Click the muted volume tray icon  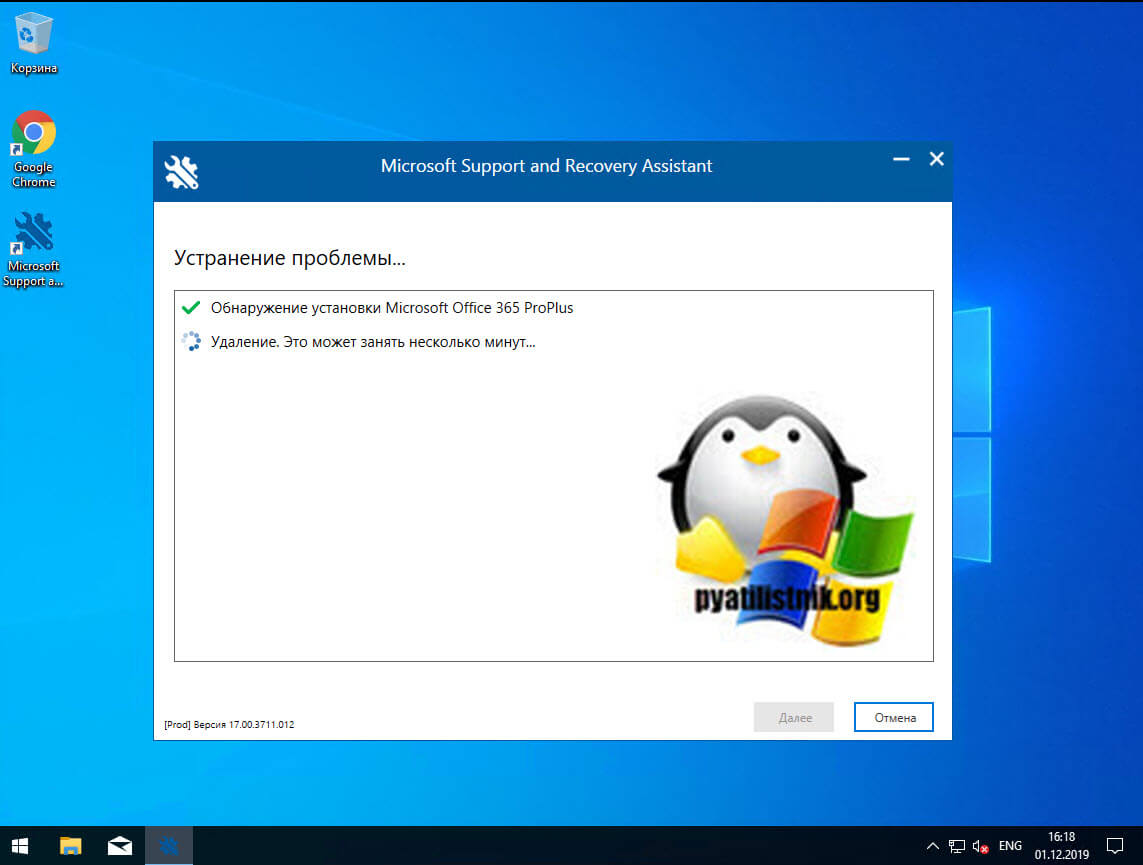[980, 846]
